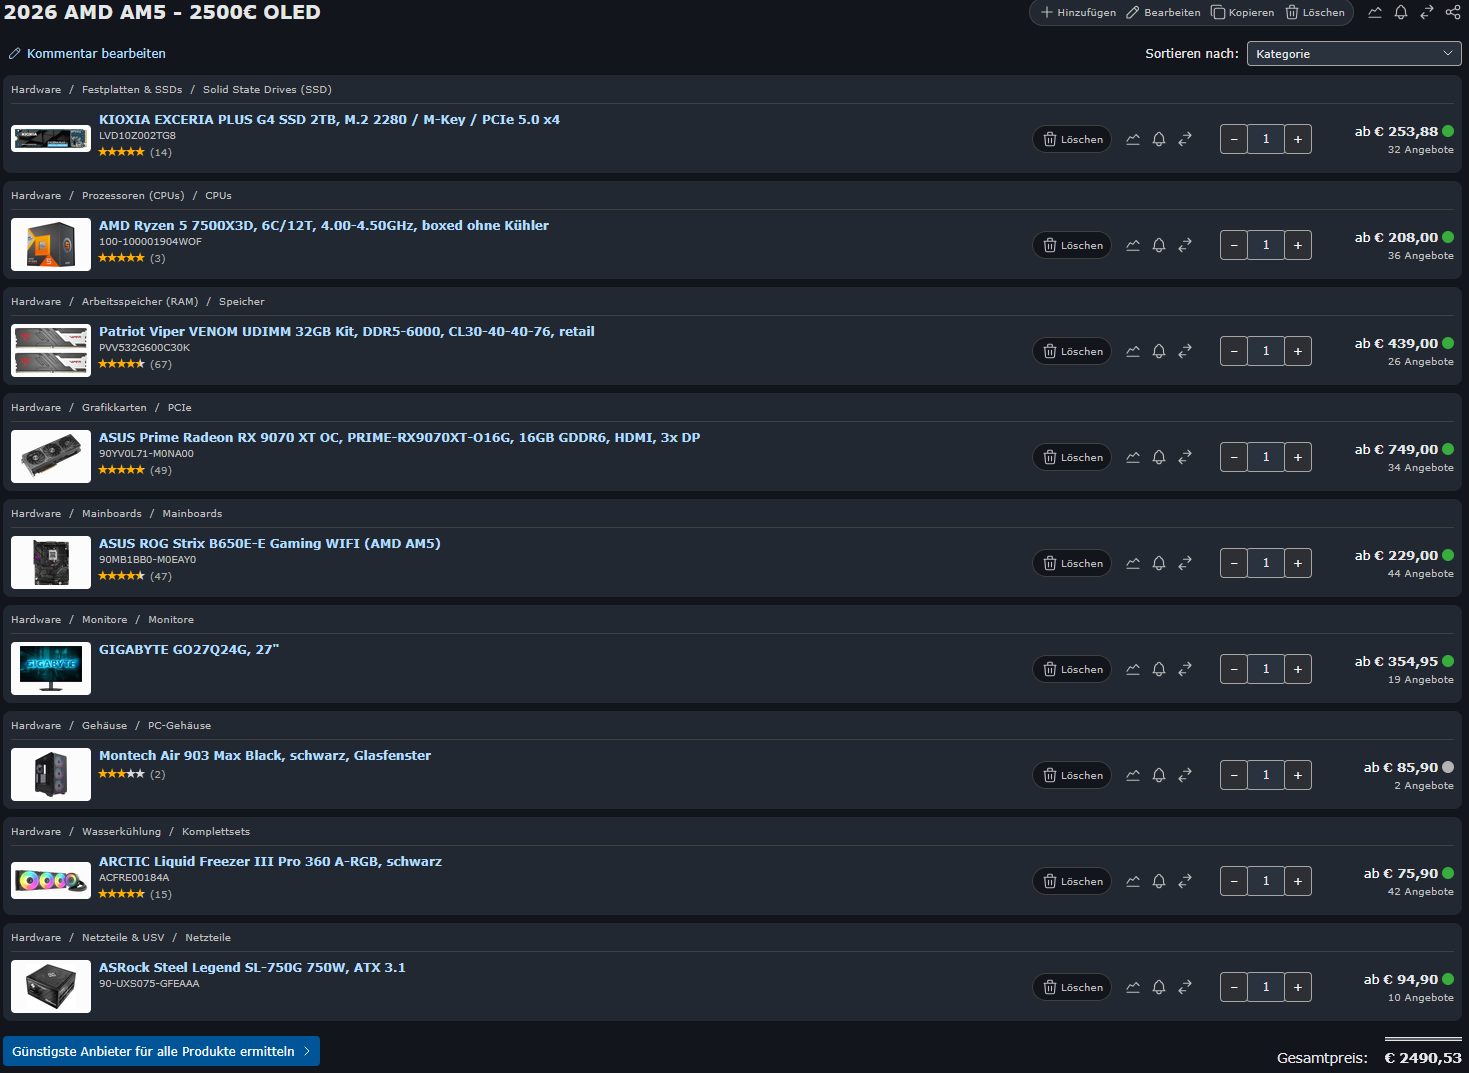Set price alert bell for GIGABYTE GO27Q24G monitor
Viewport: 1469px width, 1073px height.
tap(1159, 669)
